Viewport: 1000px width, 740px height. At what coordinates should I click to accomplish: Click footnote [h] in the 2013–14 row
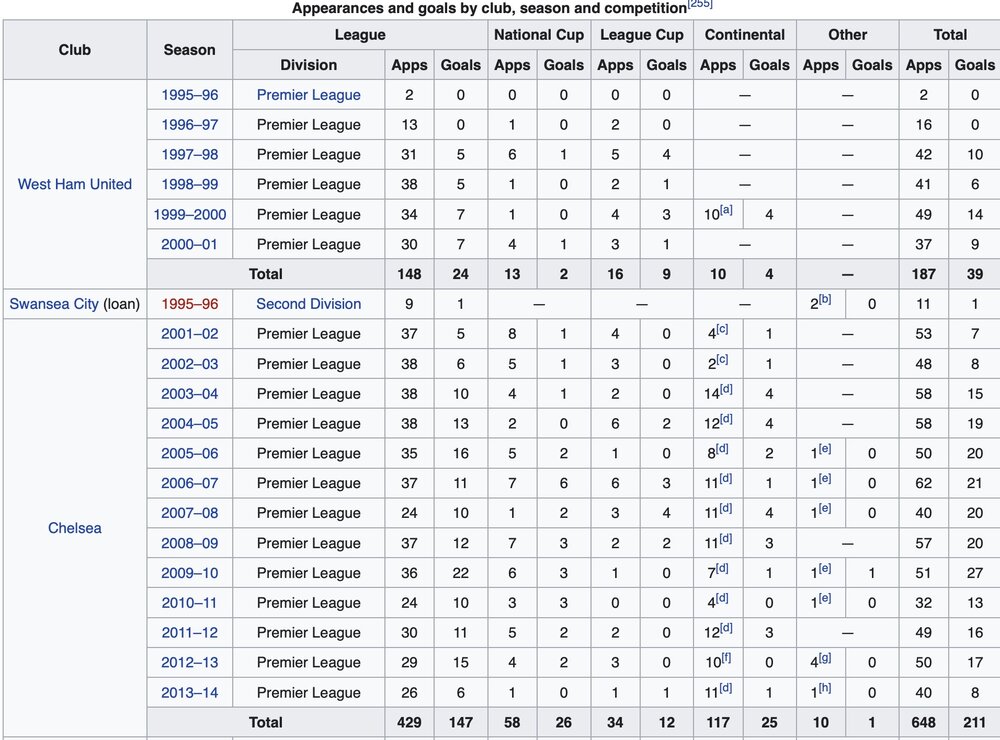click(x=825, y=688)
